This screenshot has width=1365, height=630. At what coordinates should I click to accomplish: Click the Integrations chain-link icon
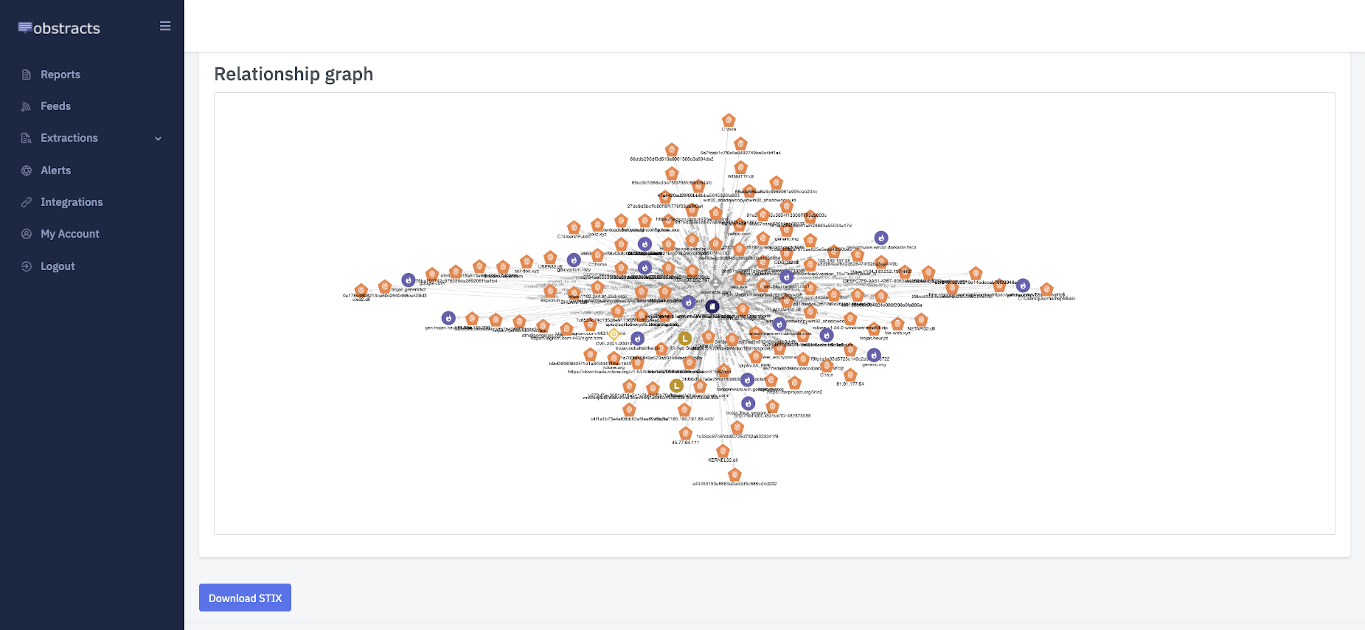pyautogui.click(x=26, y=203)
